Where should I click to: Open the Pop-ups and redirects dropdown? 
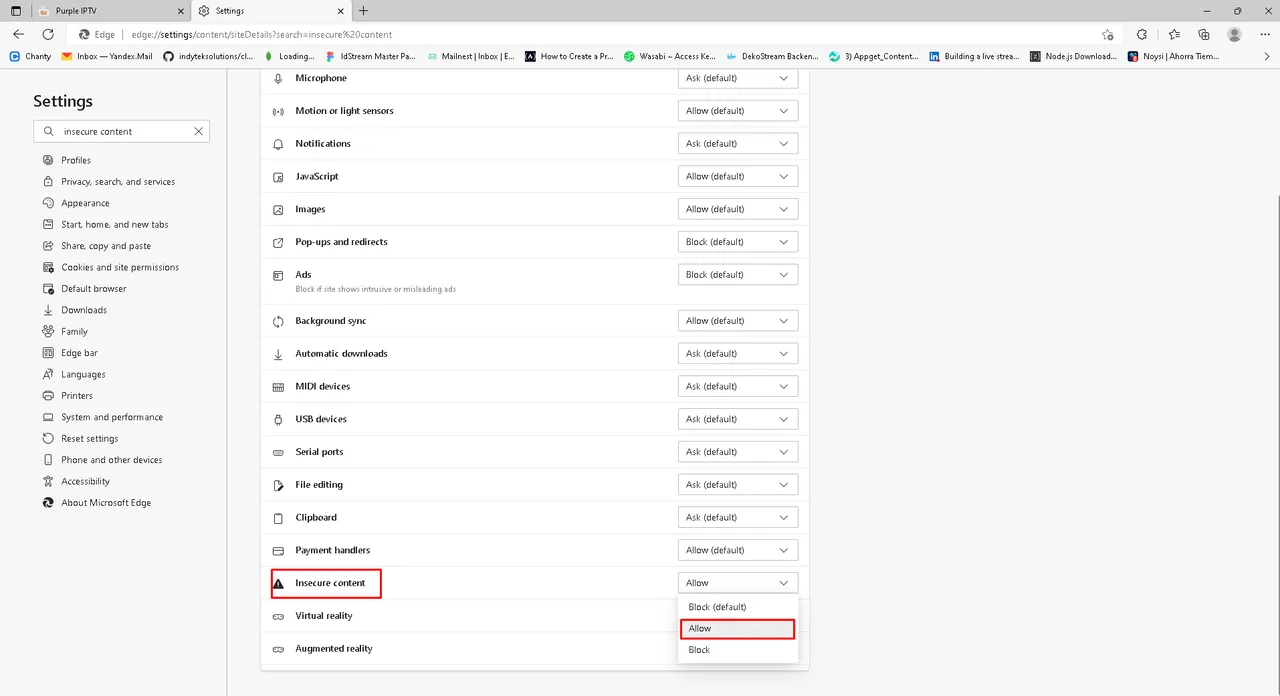tap(737, 241)
